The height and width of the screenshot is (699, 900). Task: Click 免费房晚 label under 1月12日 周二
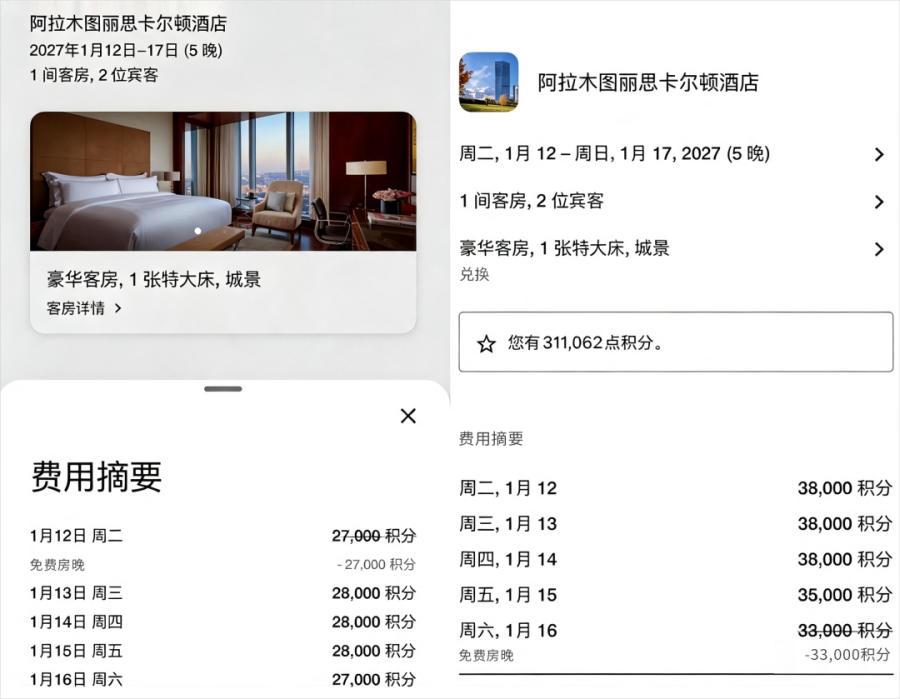[57, 565]
